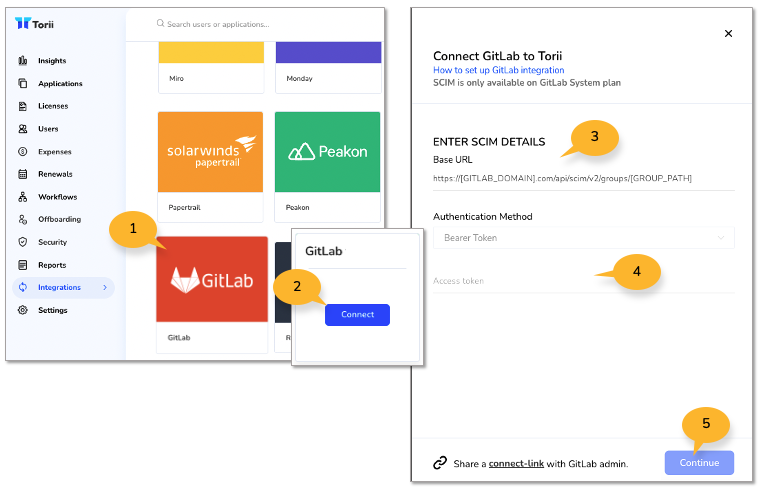Open Offboarding in the sidebar
This screenshot has height=489, width=759.
[x=60, y=219]
